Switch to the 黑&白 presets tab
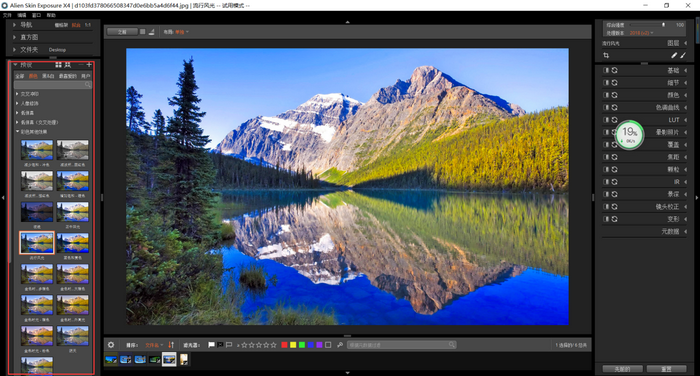This screenshot has height=376, width=700. (x=48, y=76)
